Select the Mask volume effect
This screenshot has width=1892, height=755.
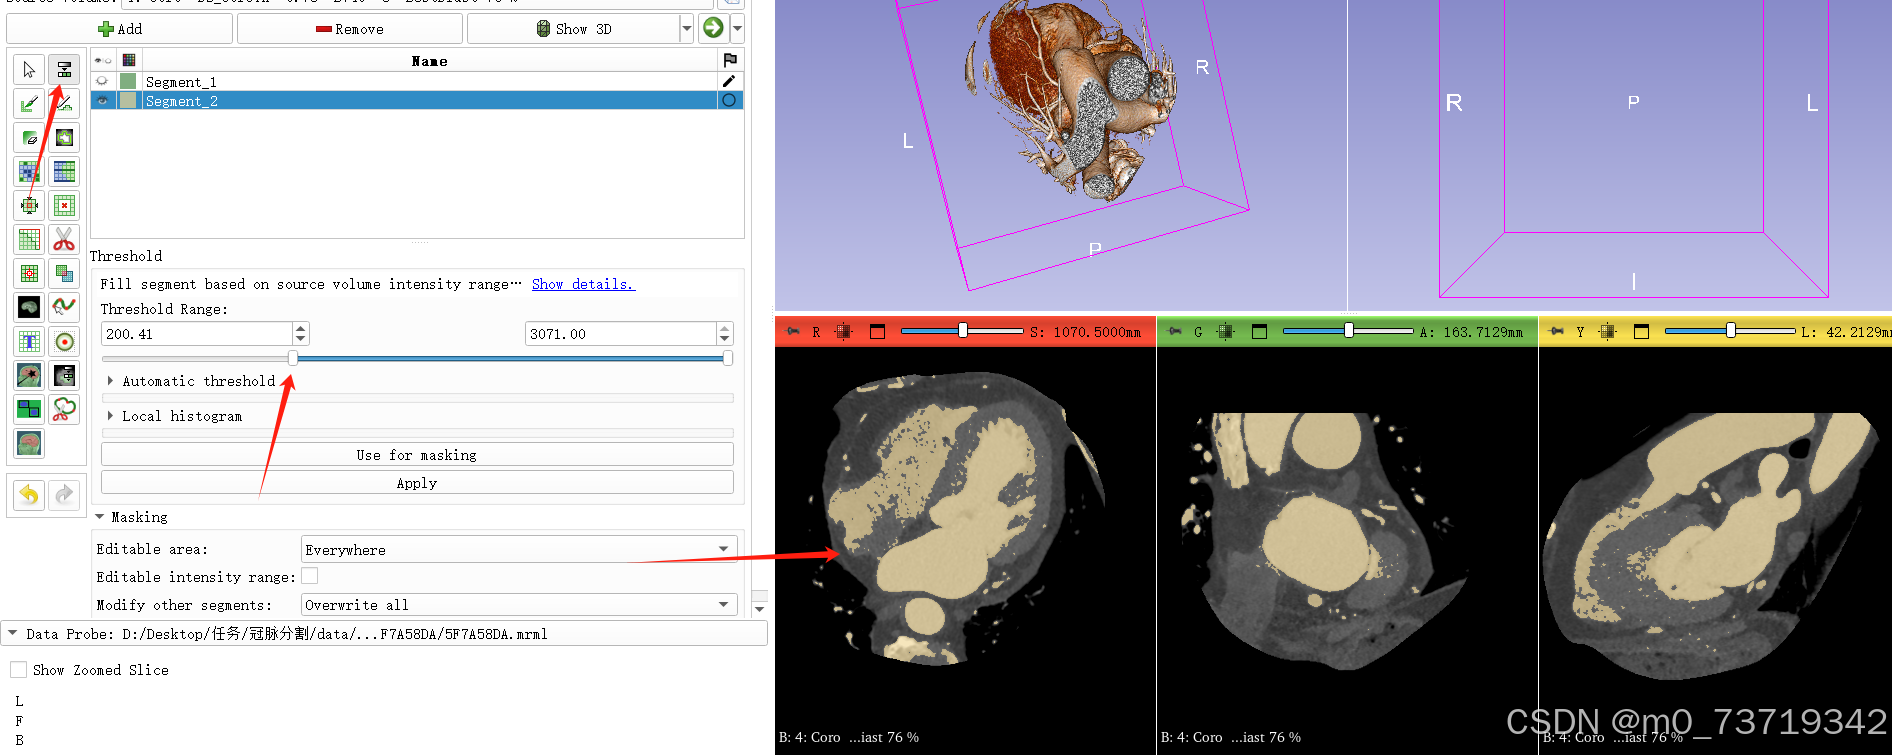[29, 307]
